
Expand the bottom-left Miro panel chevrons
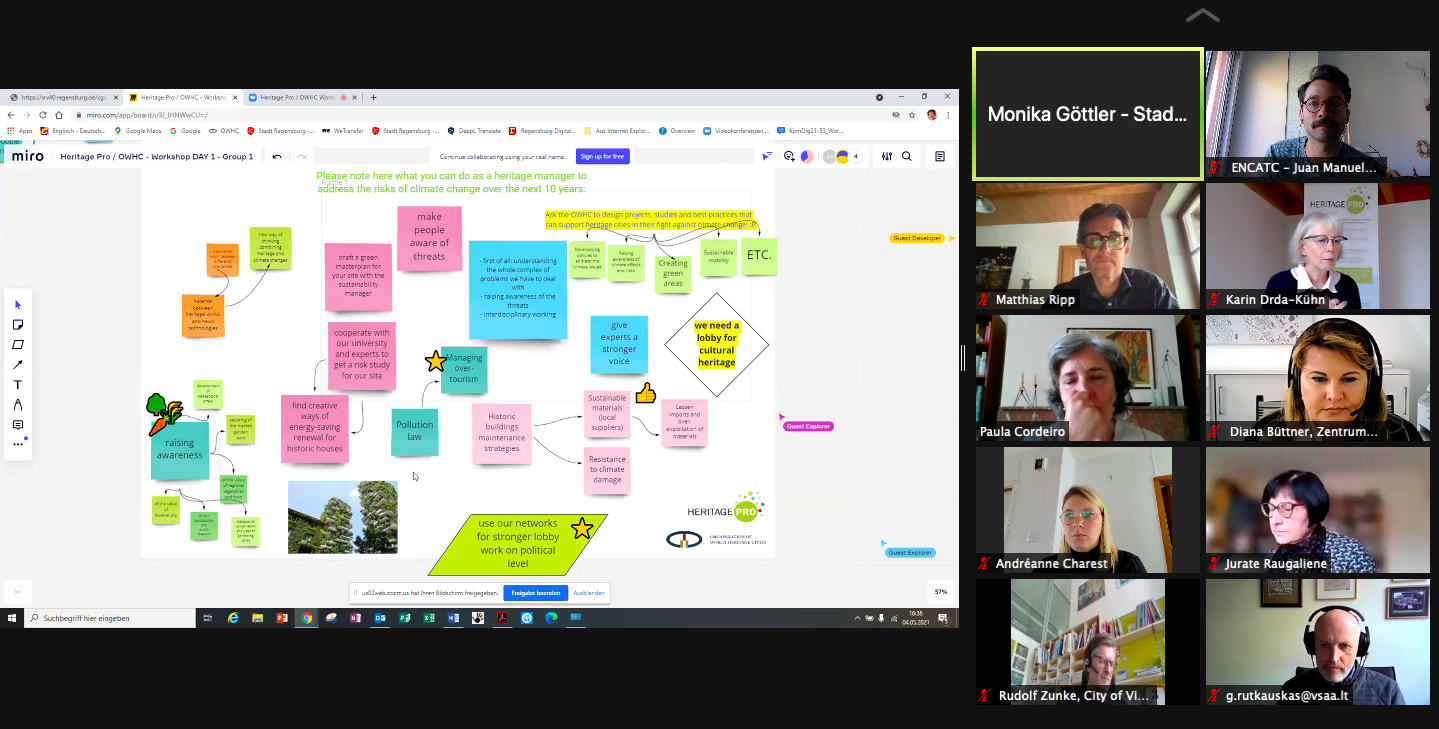point(17,591)
